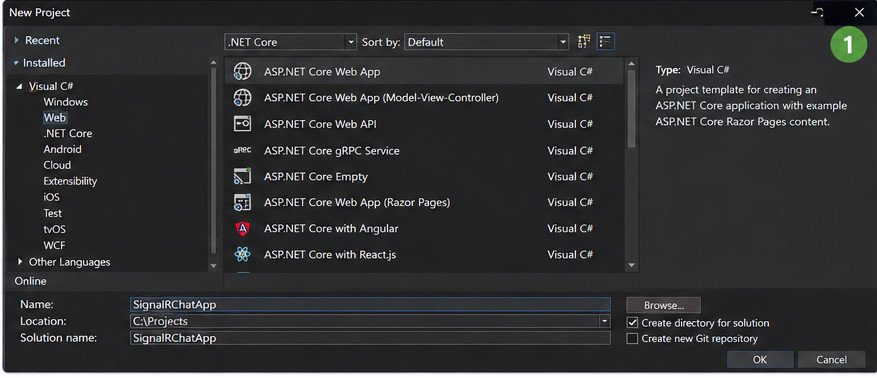Viewport: 877px width, 378px height.
Task: Switch to medium icons list view
Action: click(606, 41)
